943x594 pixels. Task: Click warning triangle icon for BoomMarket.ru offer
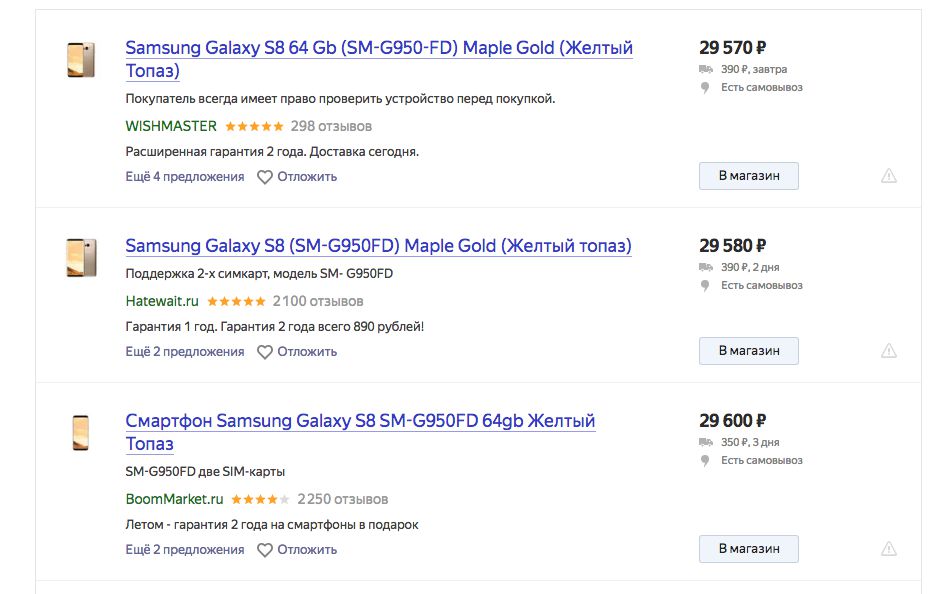[889, 549]
